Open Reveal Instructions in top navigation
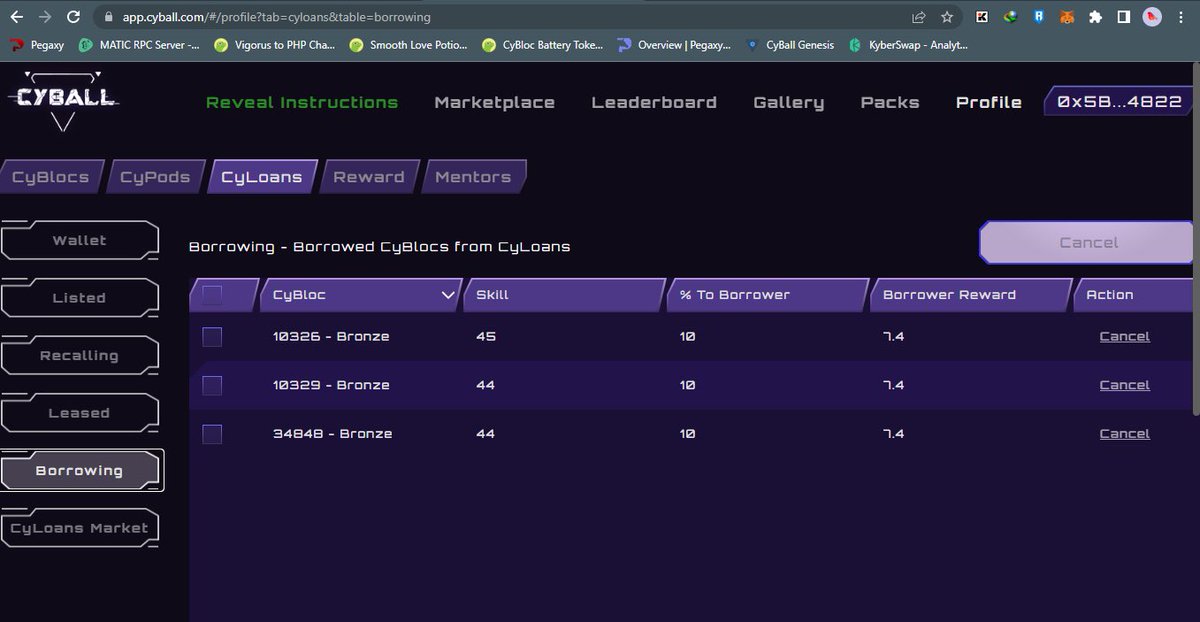 coord(302,102)
